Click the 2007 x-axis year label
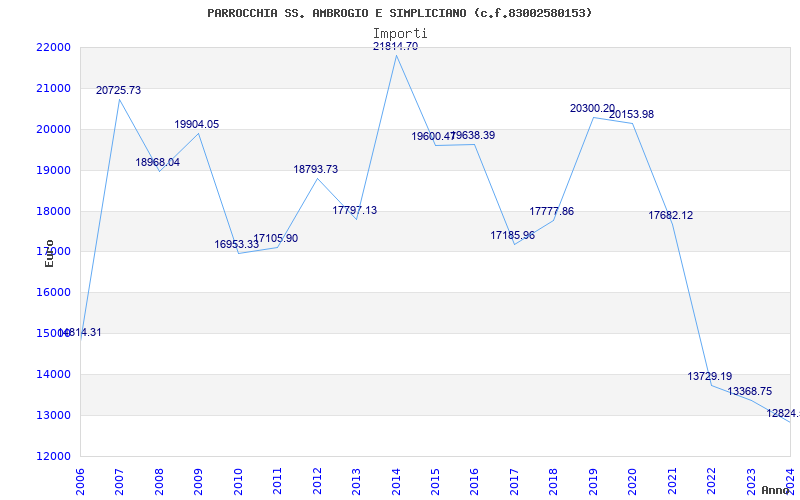The width and height of the screenshot is (800, 500). click(x=119, y=481)
